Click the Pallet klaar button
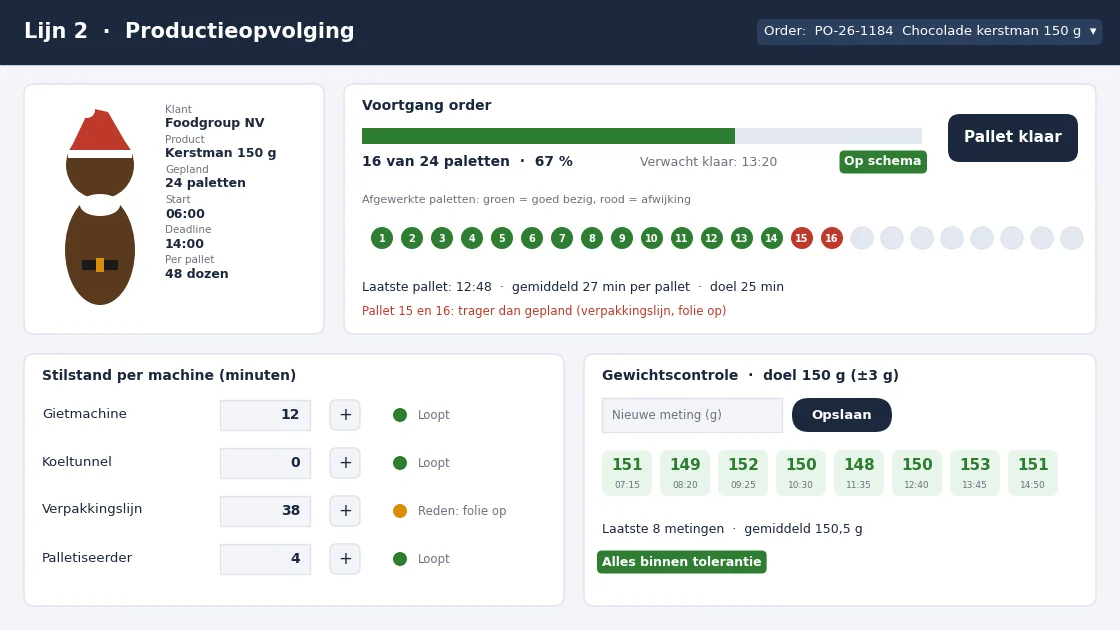This screenshot has height=630, width=1120. 1012,137
